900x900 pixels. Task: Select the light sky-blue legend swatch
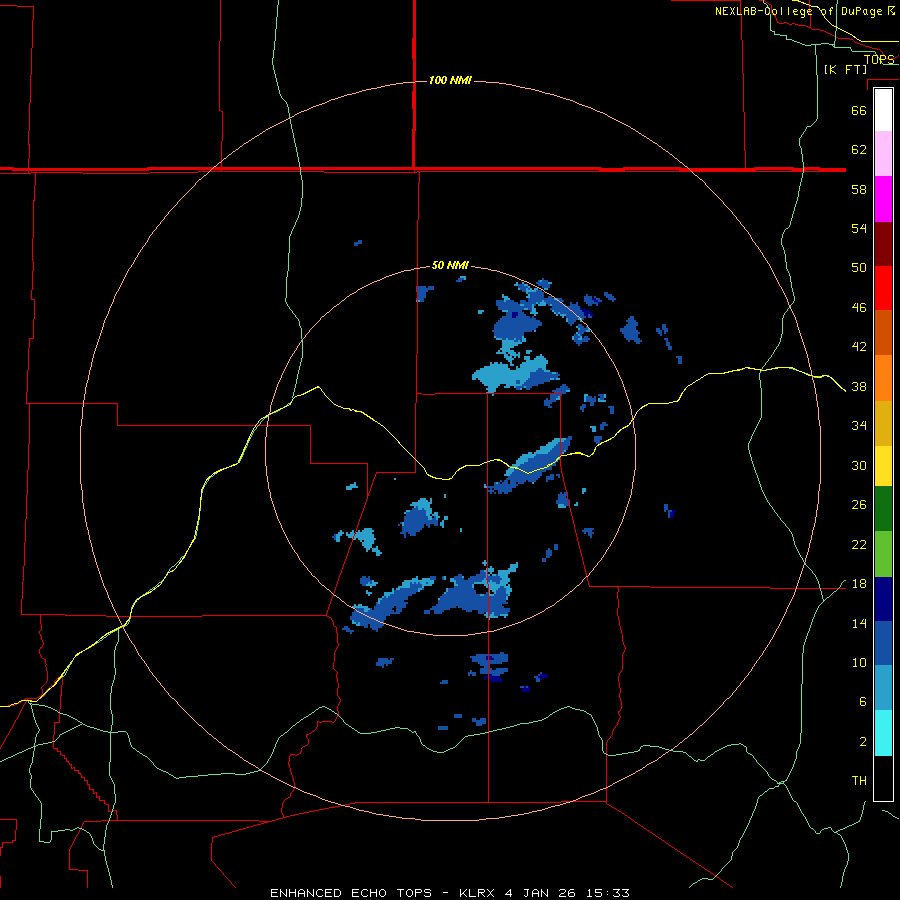[x=883, y=688]
